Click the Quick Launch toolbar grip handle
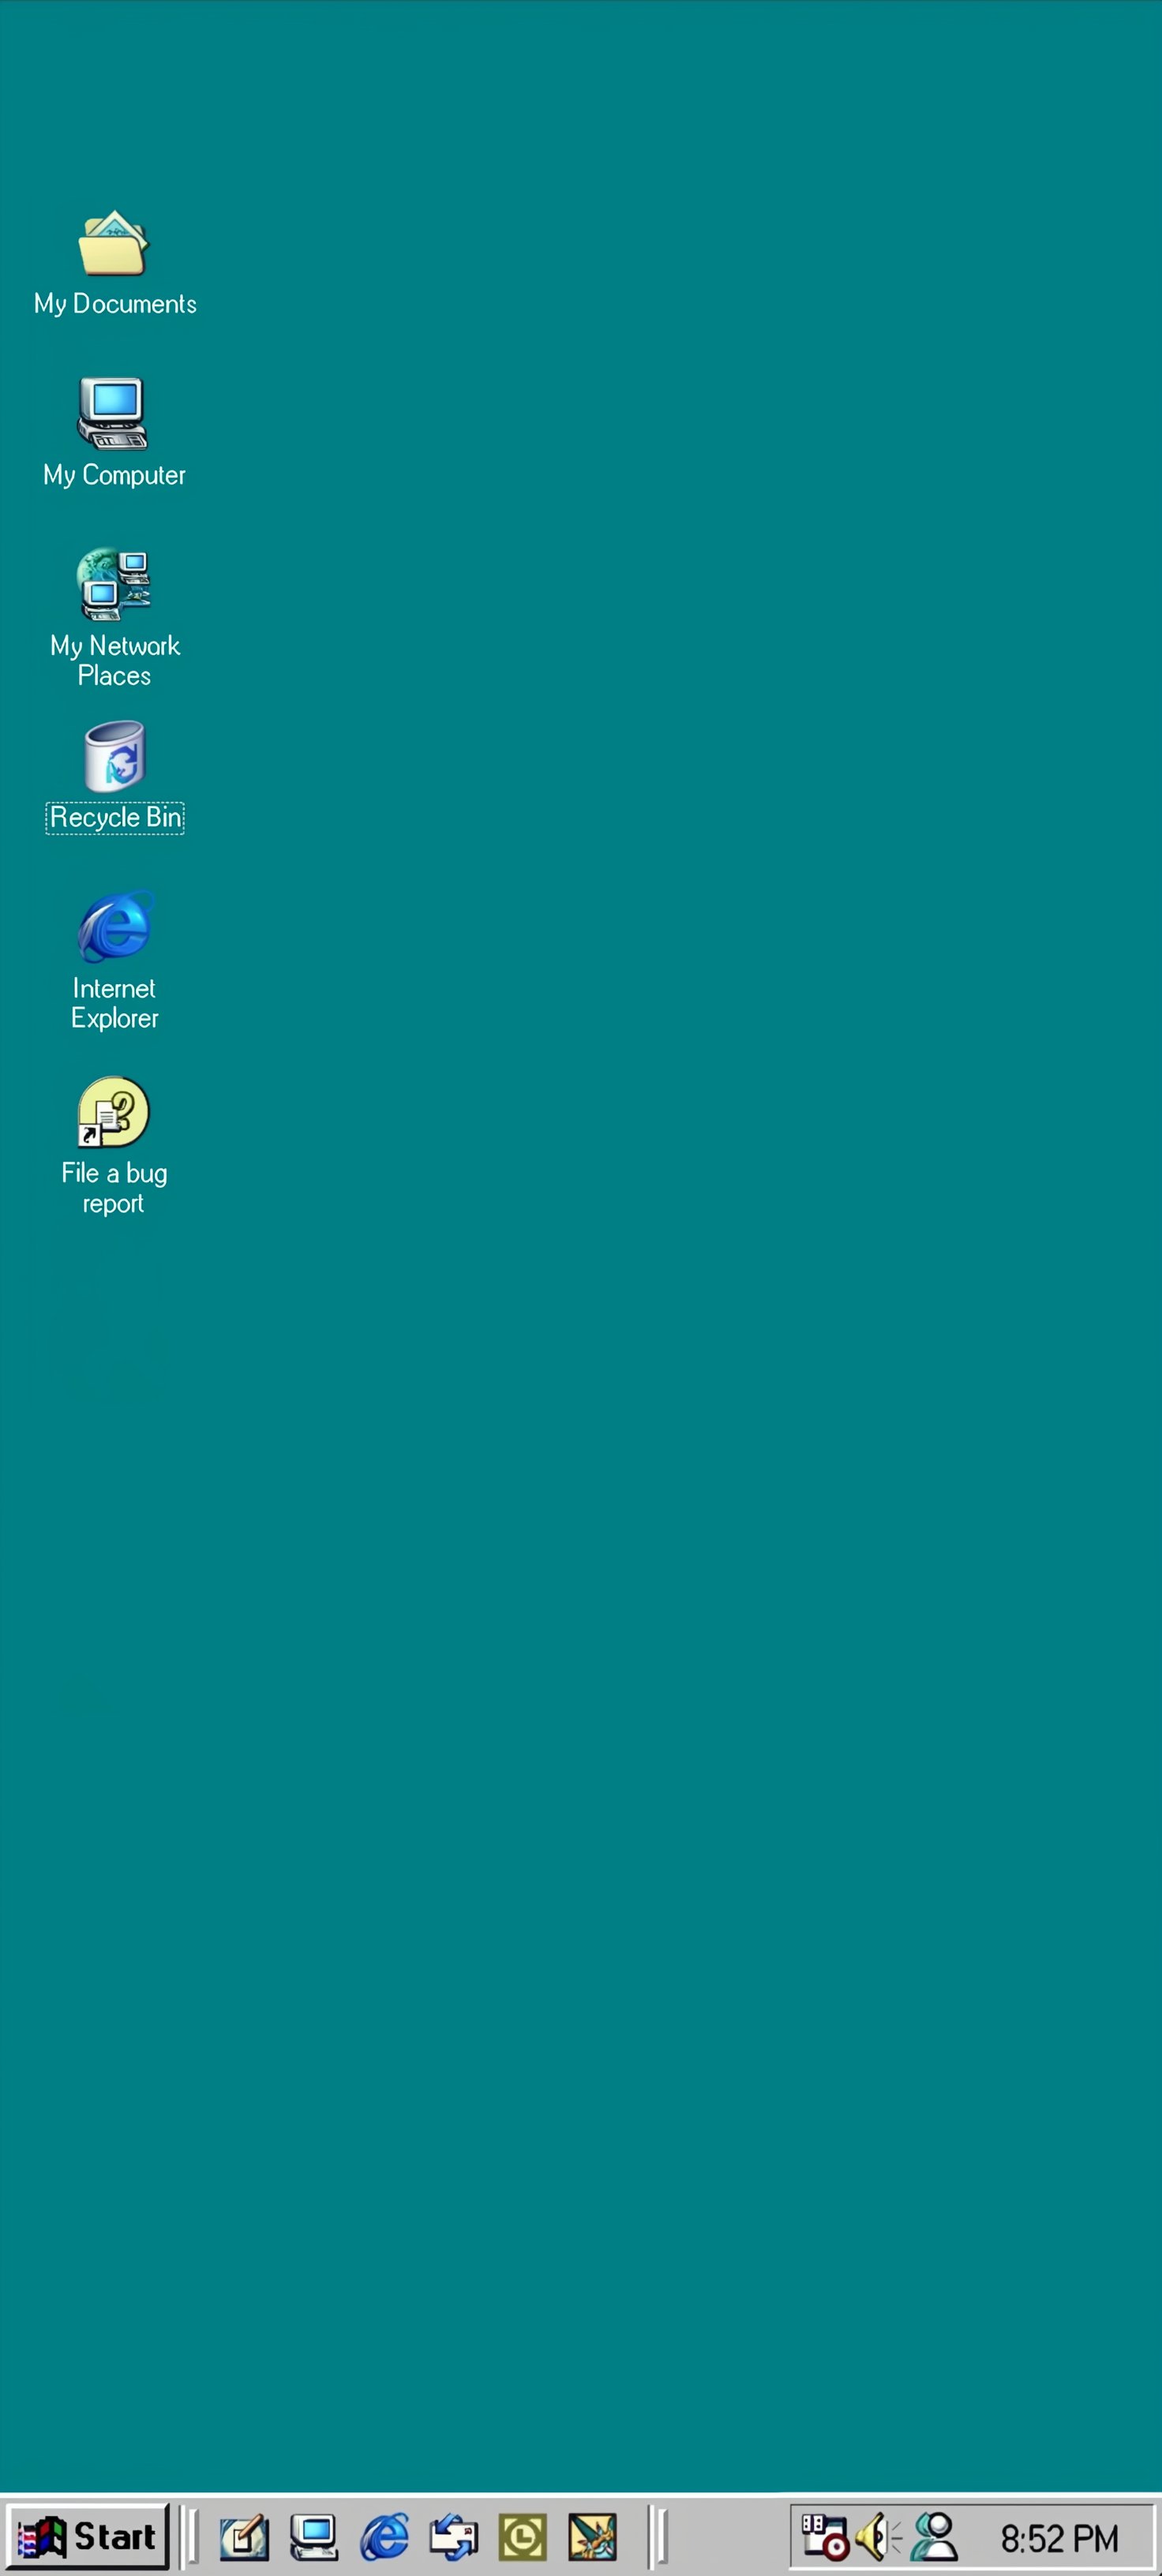 click(x=191, y=2537)
